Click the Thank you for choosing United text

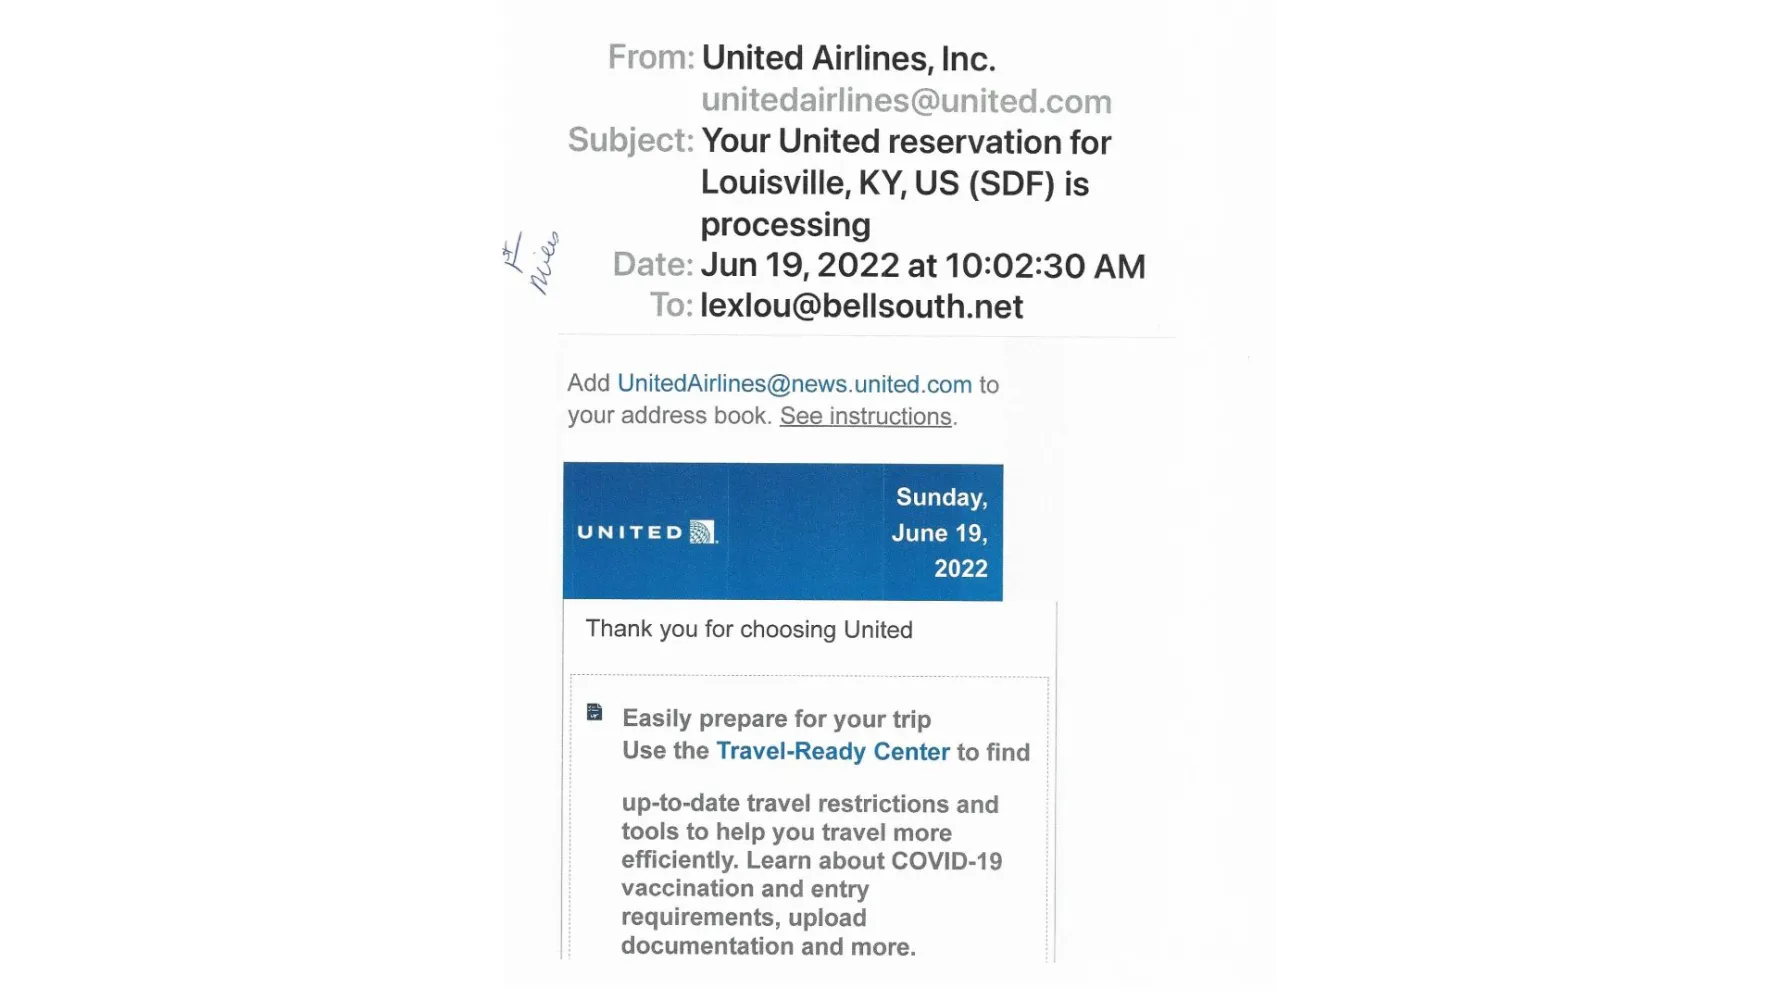point(749,629)
